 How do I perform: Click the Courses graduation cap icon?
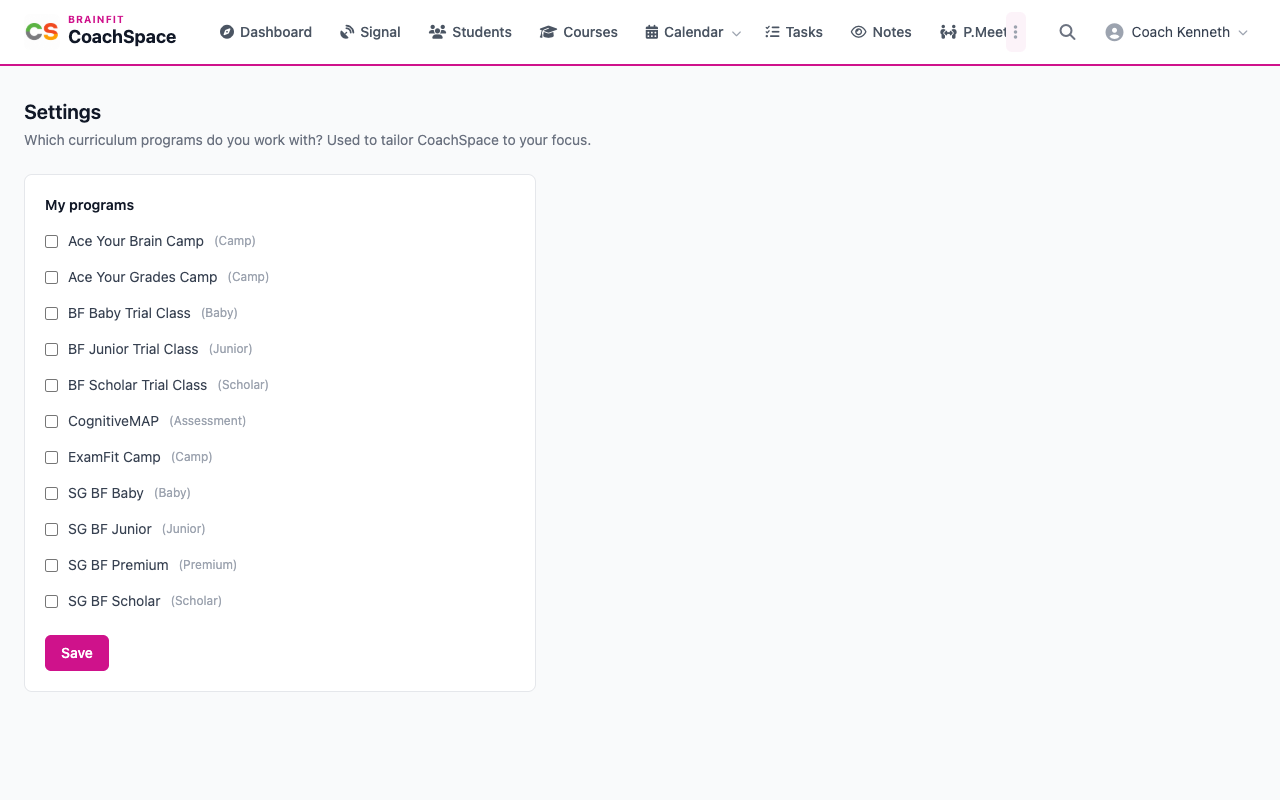[548, 32]
